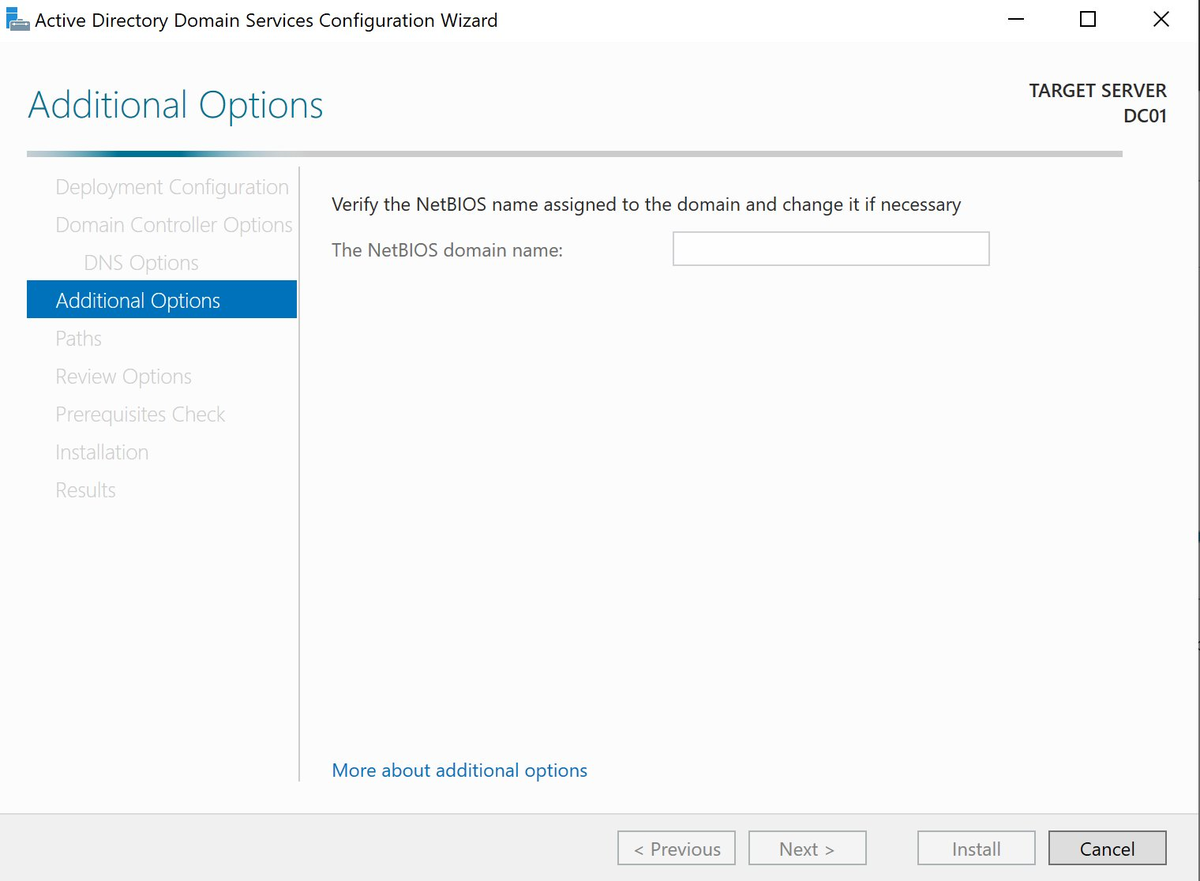Minimize the wizard window
Screen dimensions: 1200x881
[1015, 19]
